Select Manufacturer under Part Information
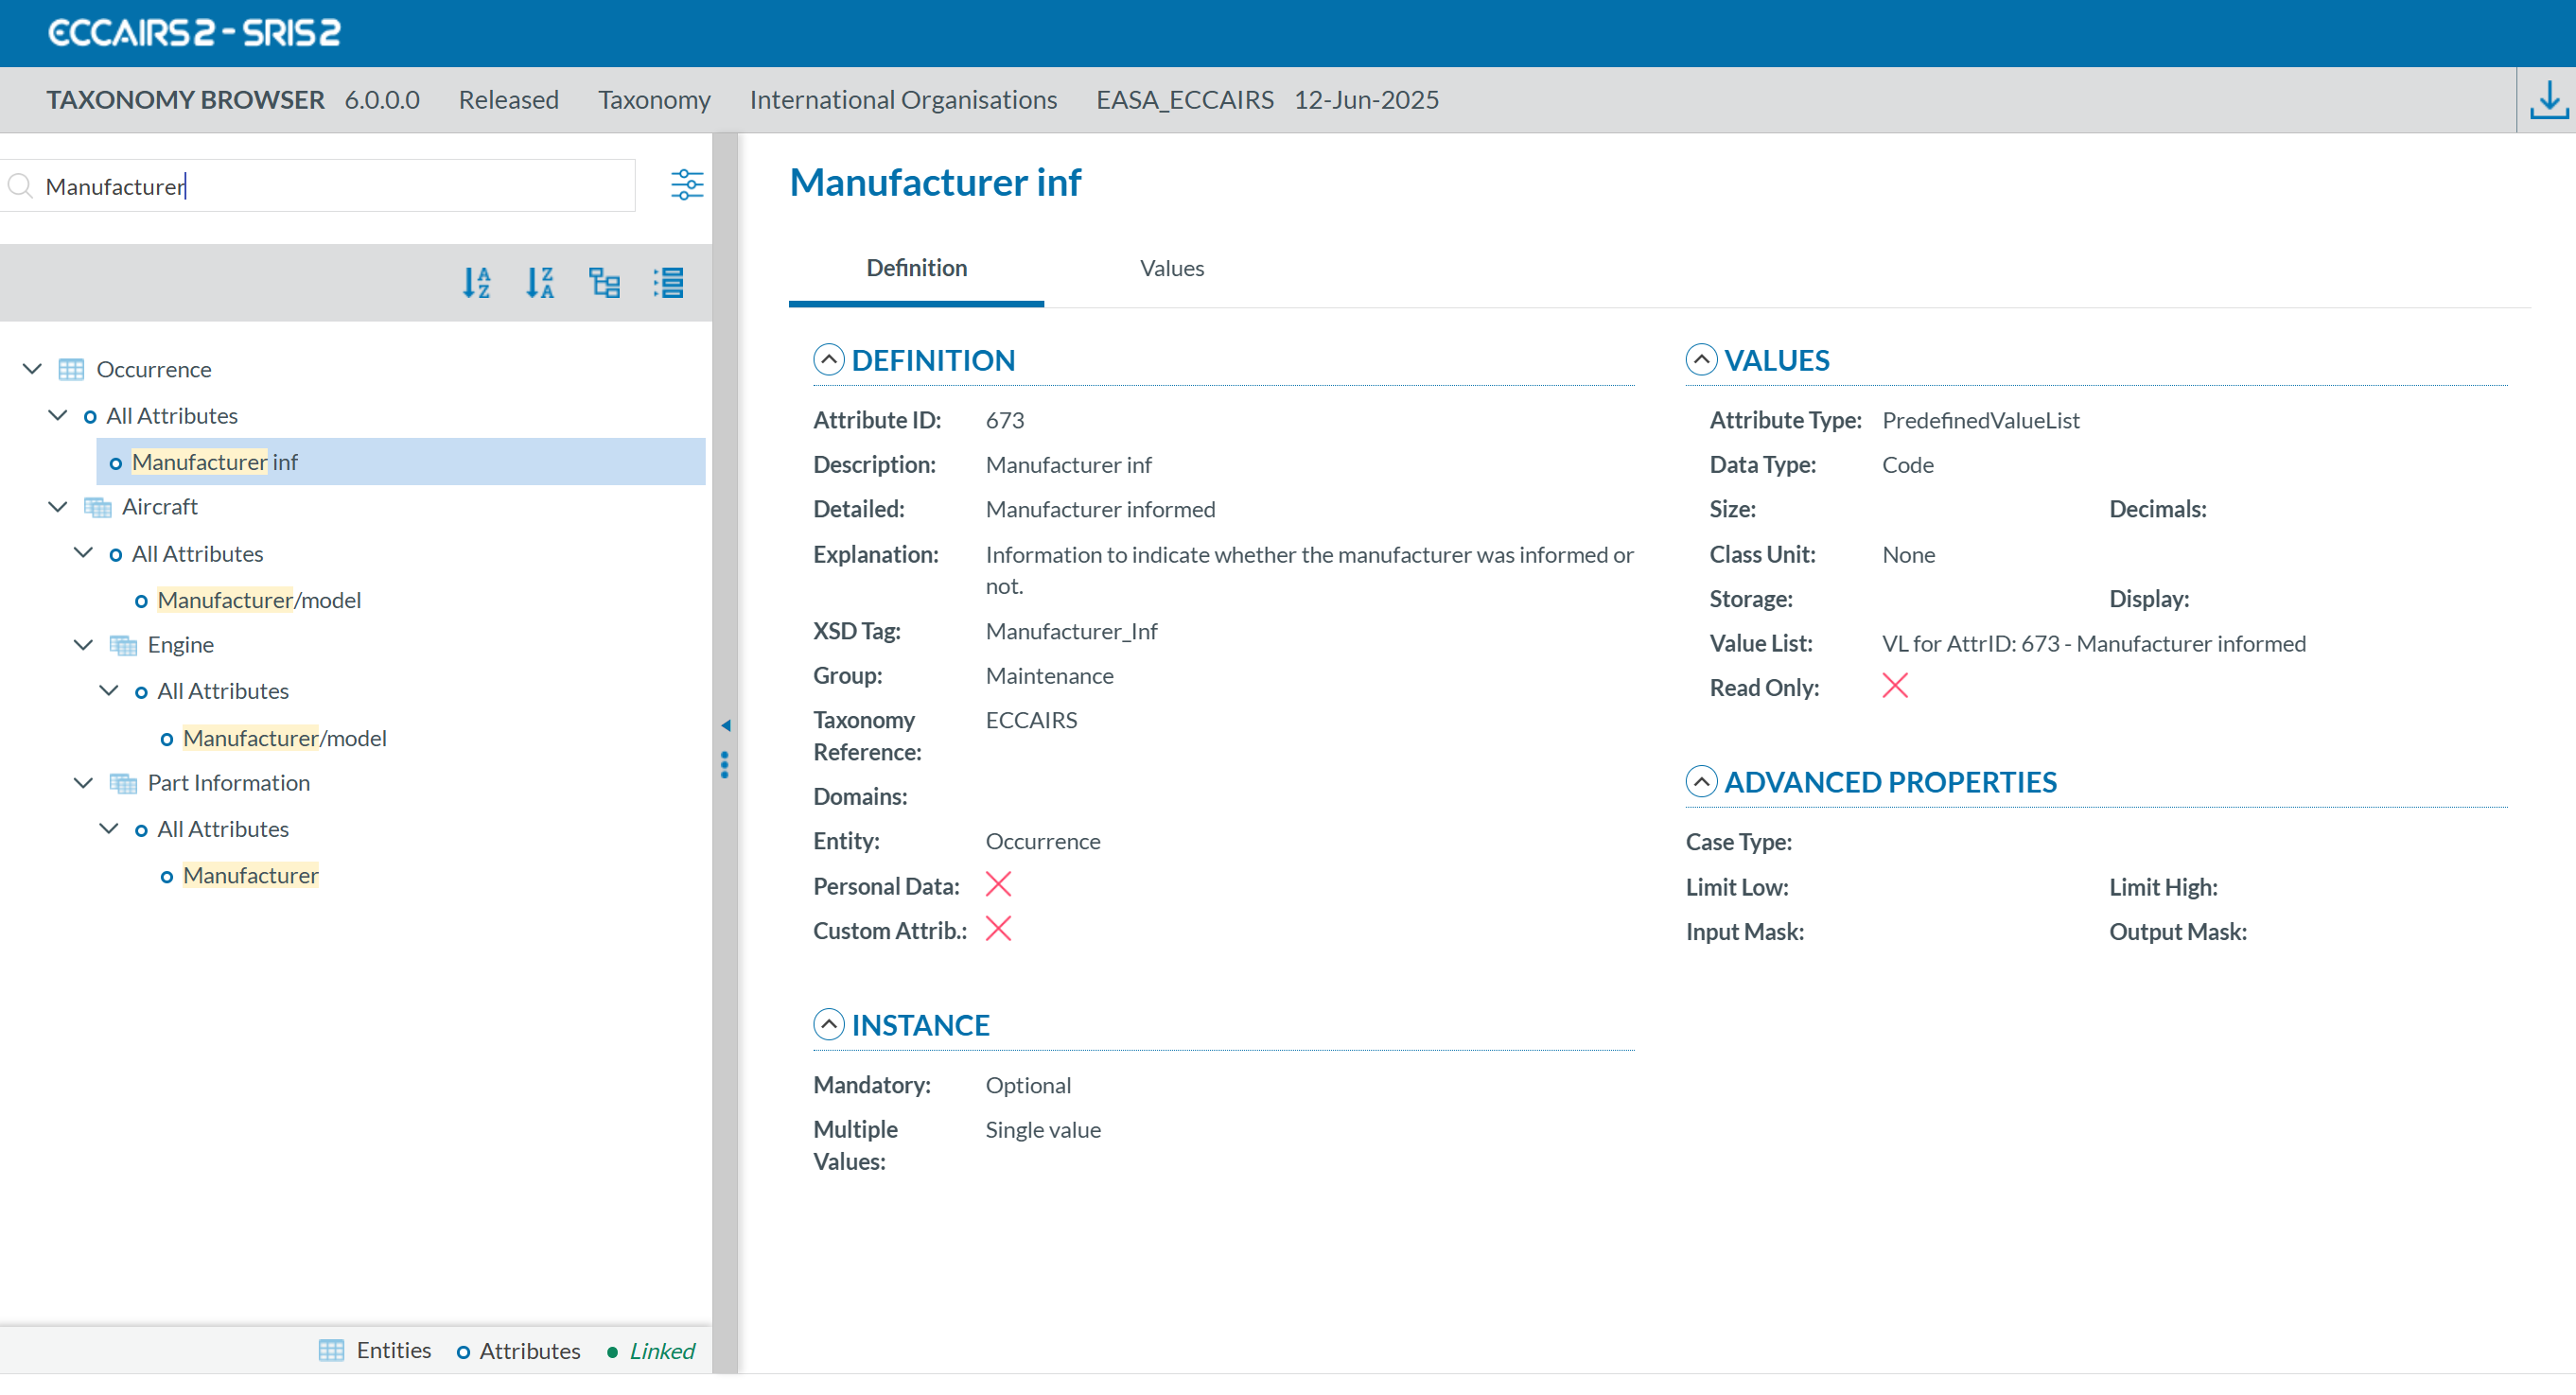Viewport: 2576px width, 1395px height. click(x=250, y=875)
